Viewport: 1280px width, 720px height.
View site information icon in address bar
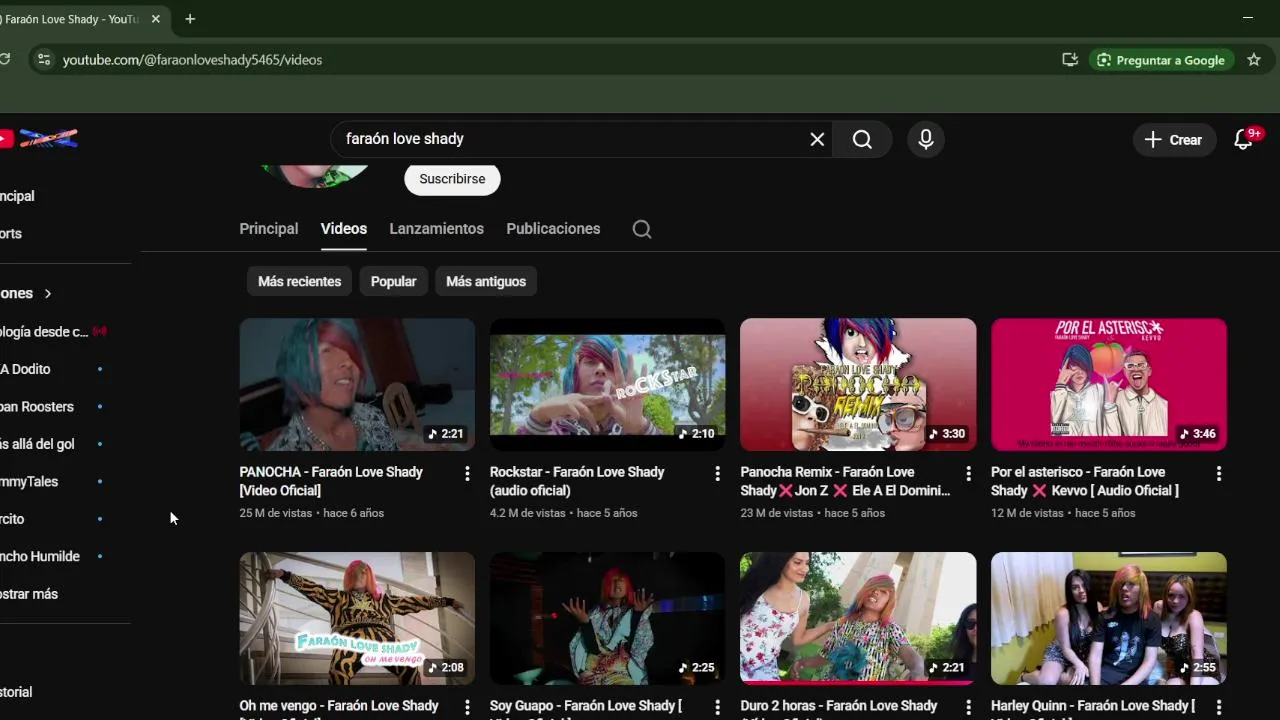[43, 60]
